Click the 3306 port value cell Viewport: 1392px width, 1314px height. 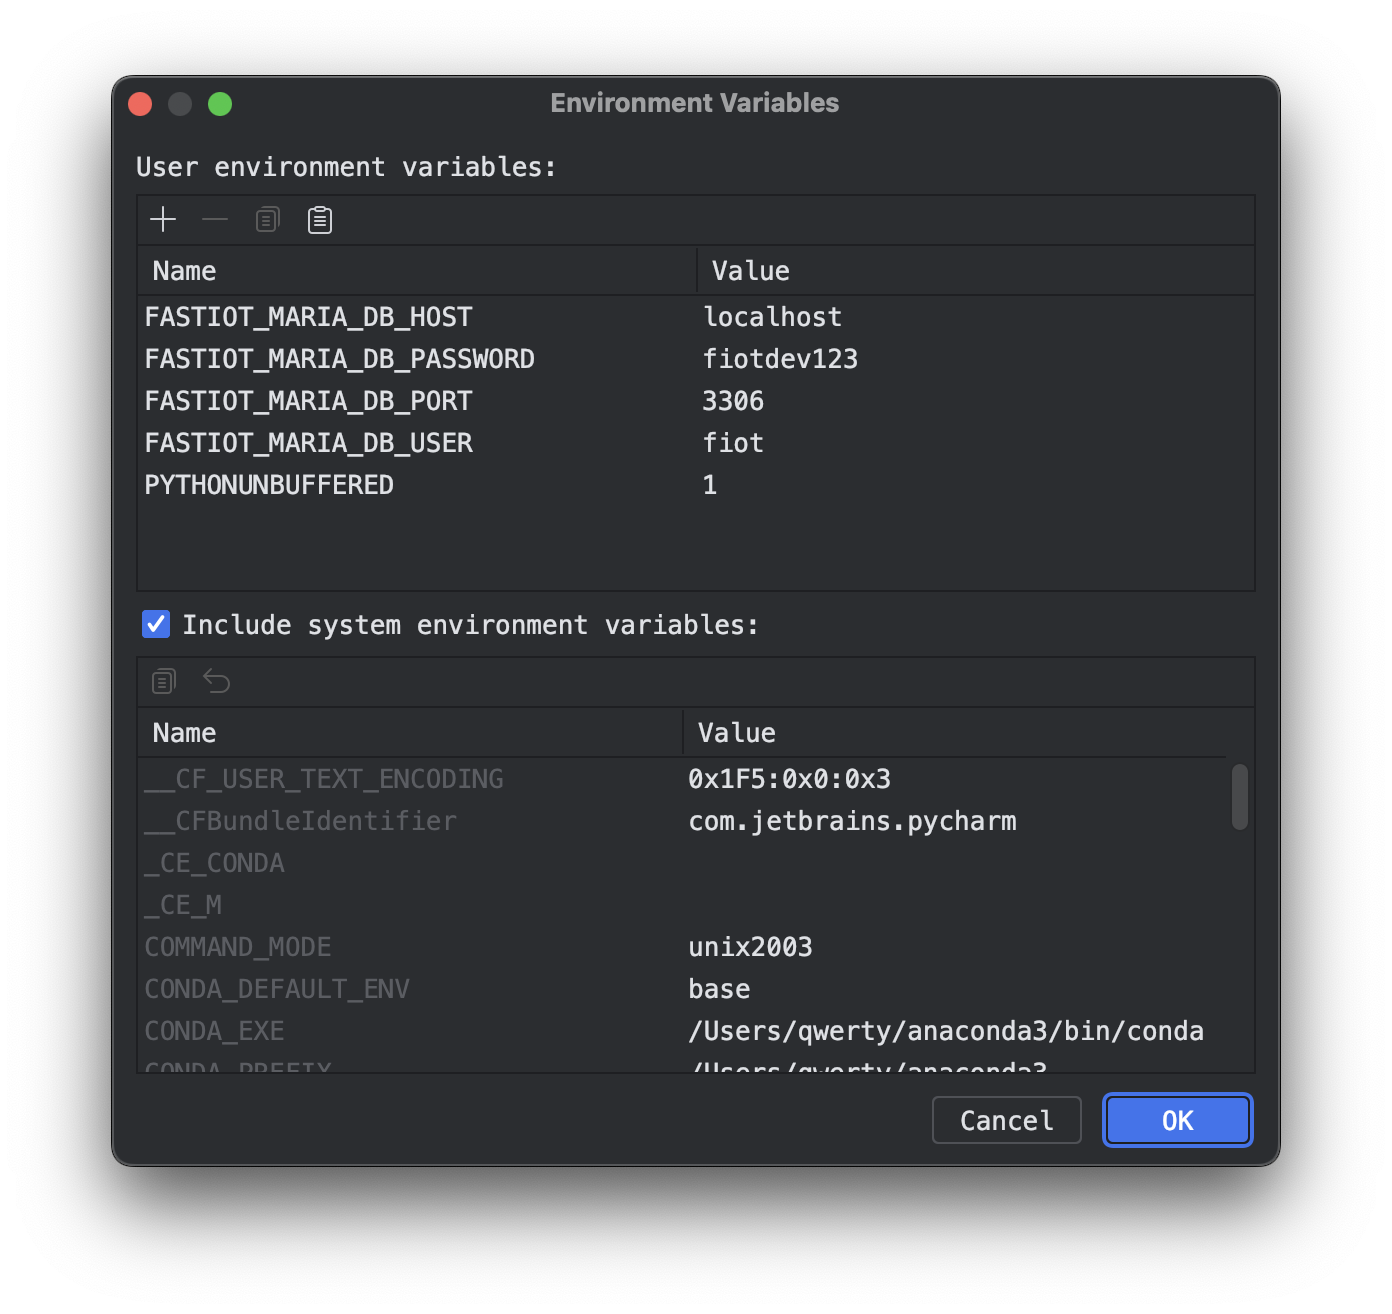tap(976, 401)
